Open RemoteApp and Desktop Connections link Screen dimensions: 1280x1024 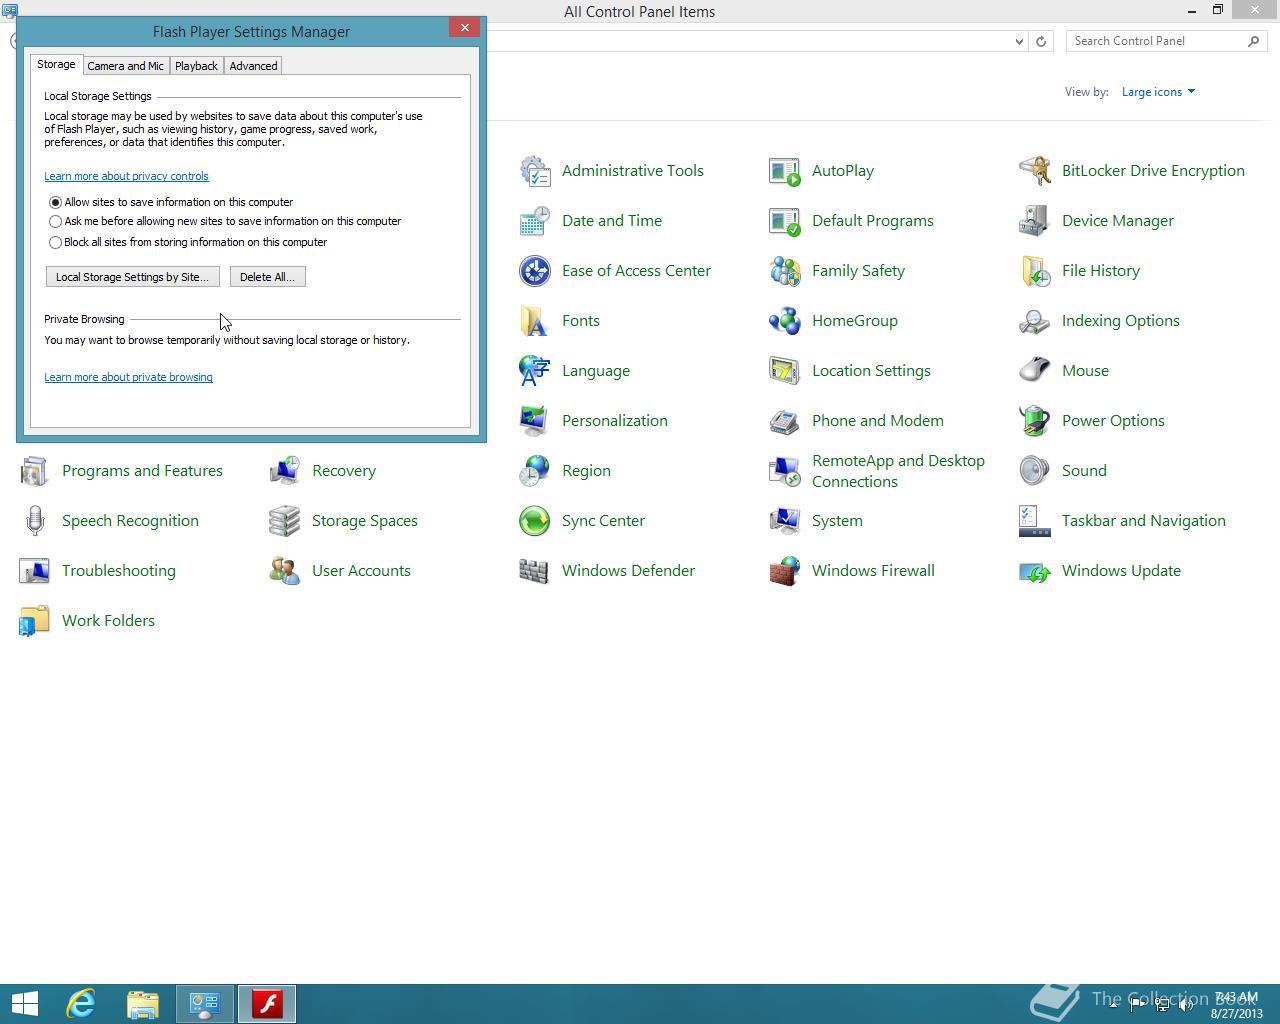898,471
